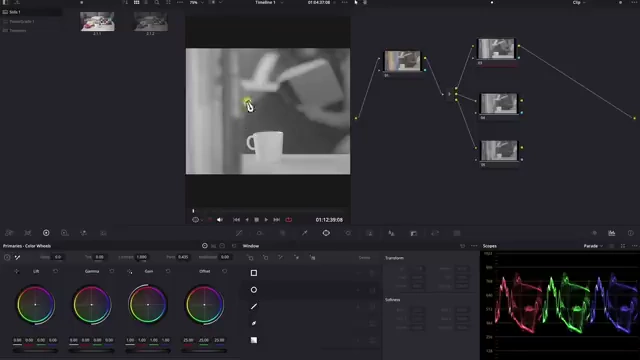Select the Gradient power window

[254, 340]
